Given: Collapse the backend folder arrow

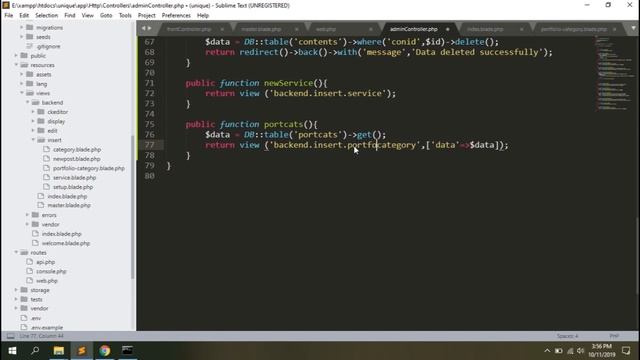Looking at the screenshot, I should [x=27, y=102].
